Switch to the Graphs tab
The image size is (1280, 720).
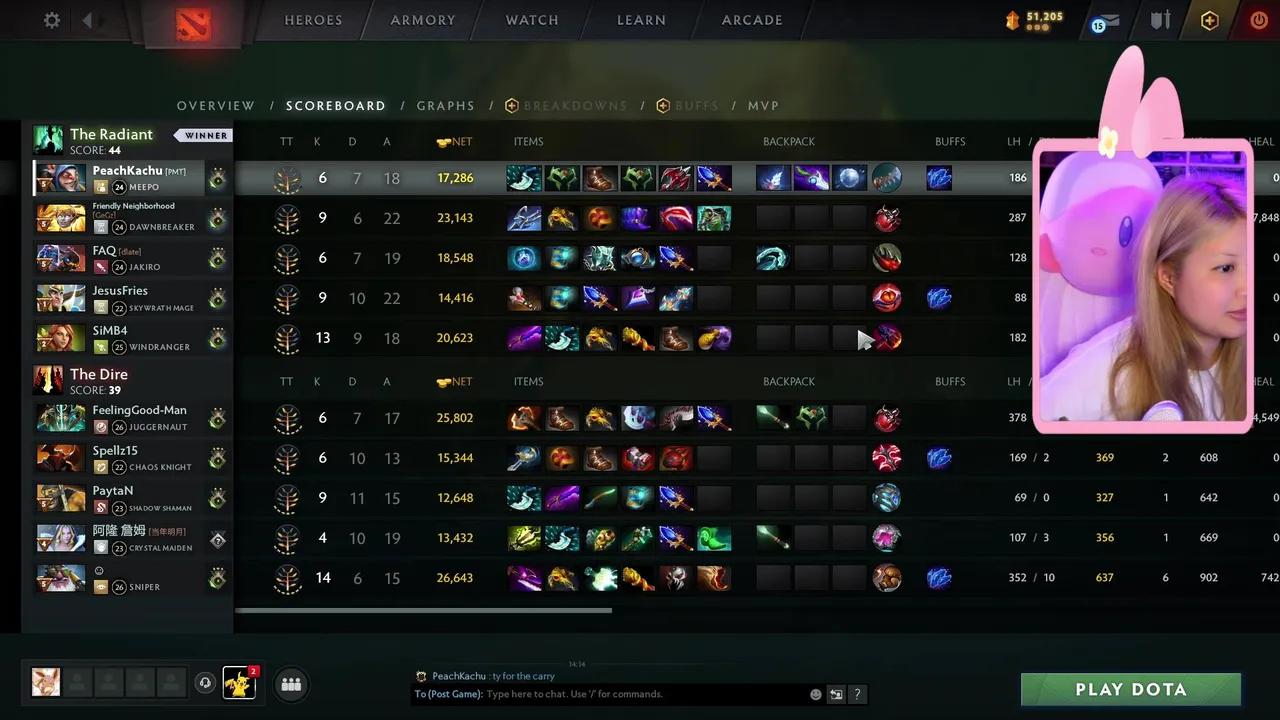click(446, 106)
